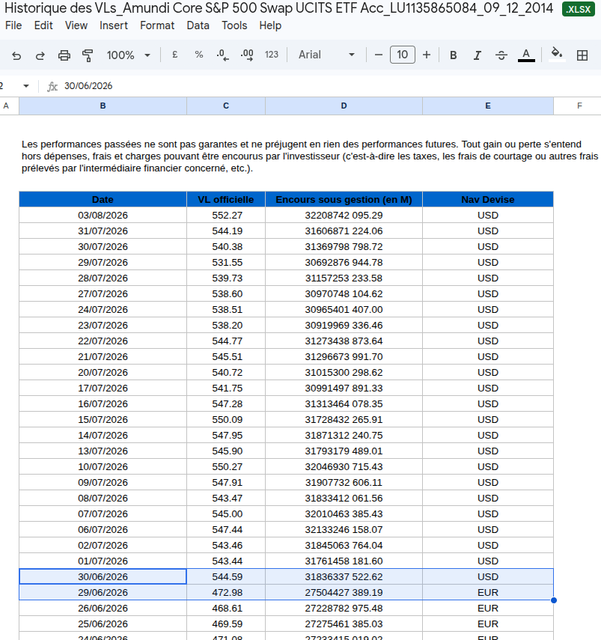601x640 pixels.
Task: Click the Date header cell
Action: coord(103,200)
